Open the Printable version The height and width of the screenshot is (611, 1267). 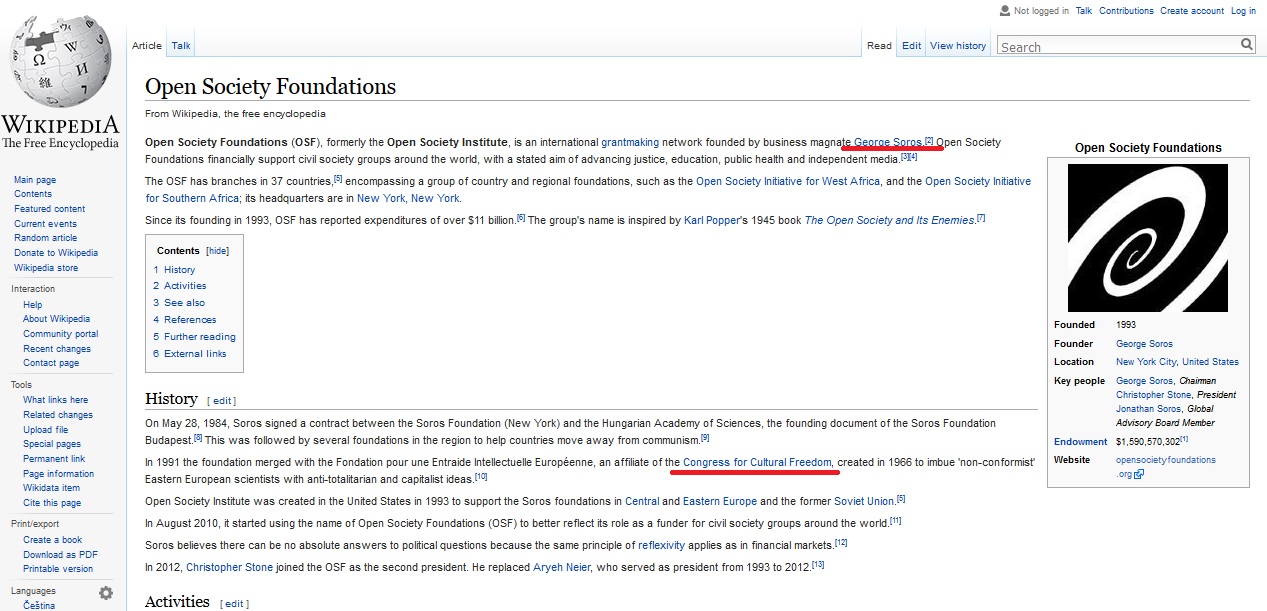pyautogui.click(x=58, y=569)
